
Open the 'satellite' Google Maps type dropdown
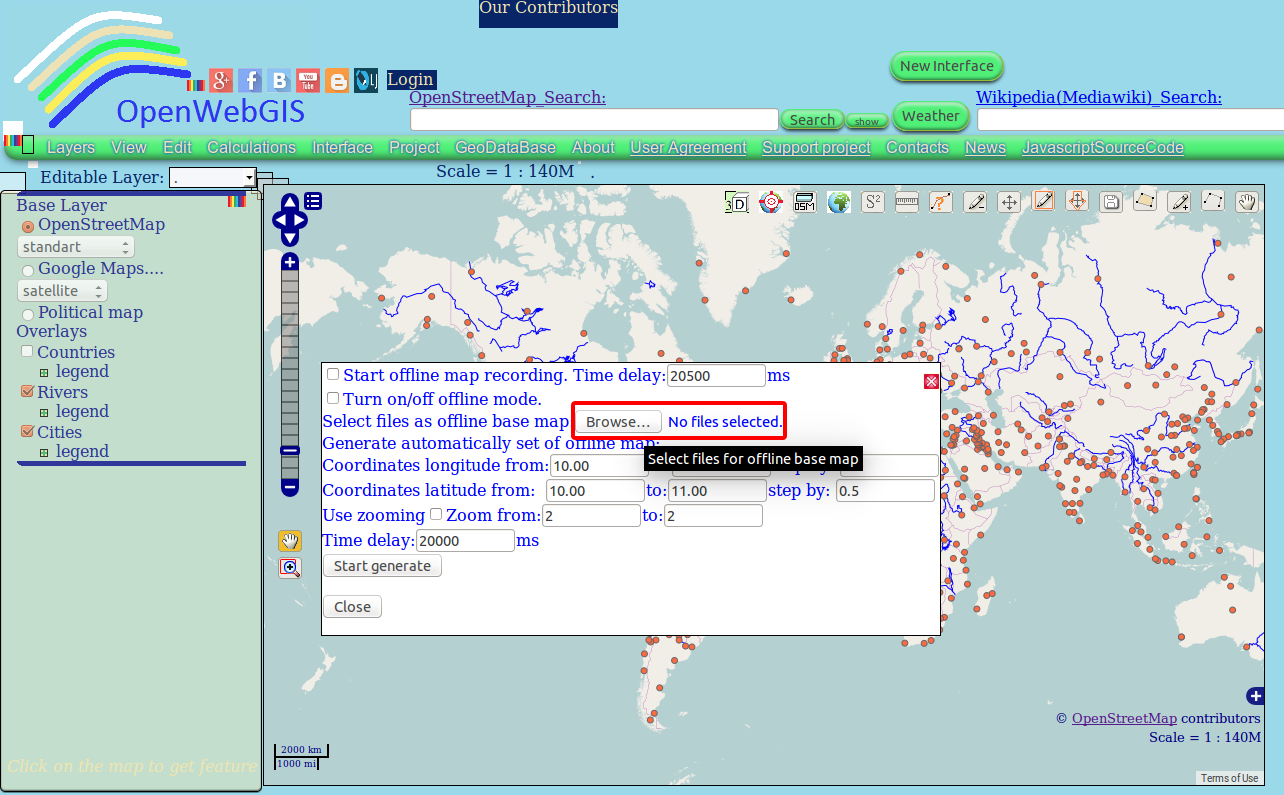pyautogui.click(x=62, y=291)
